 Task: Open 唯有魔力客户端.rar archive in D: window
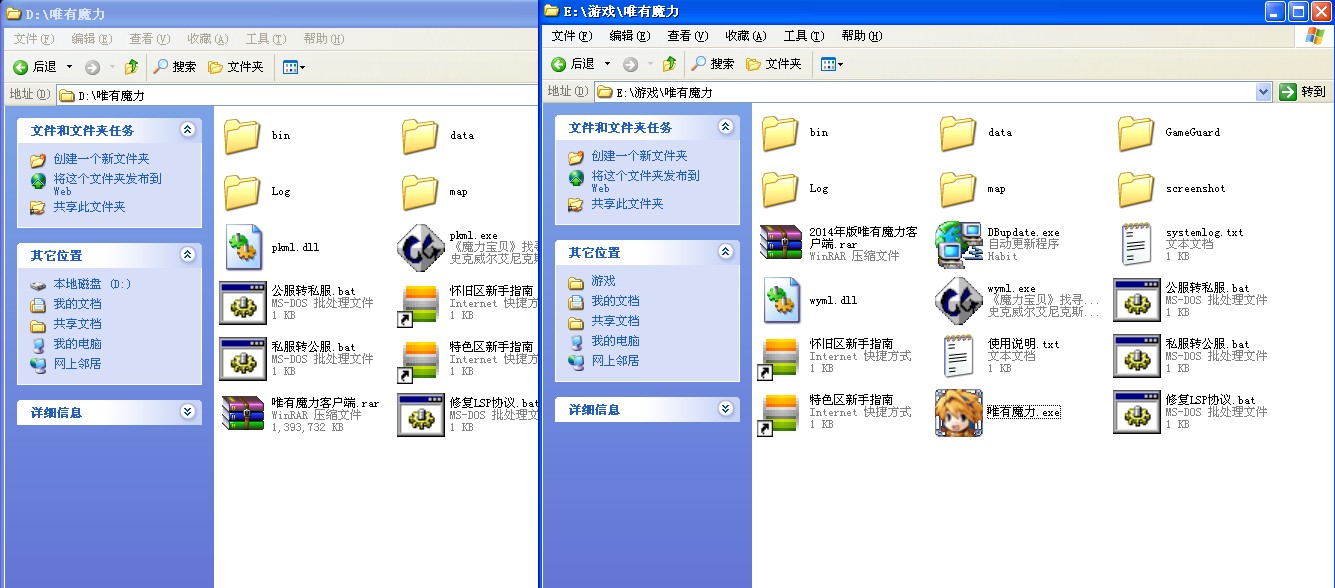[241, 413]
